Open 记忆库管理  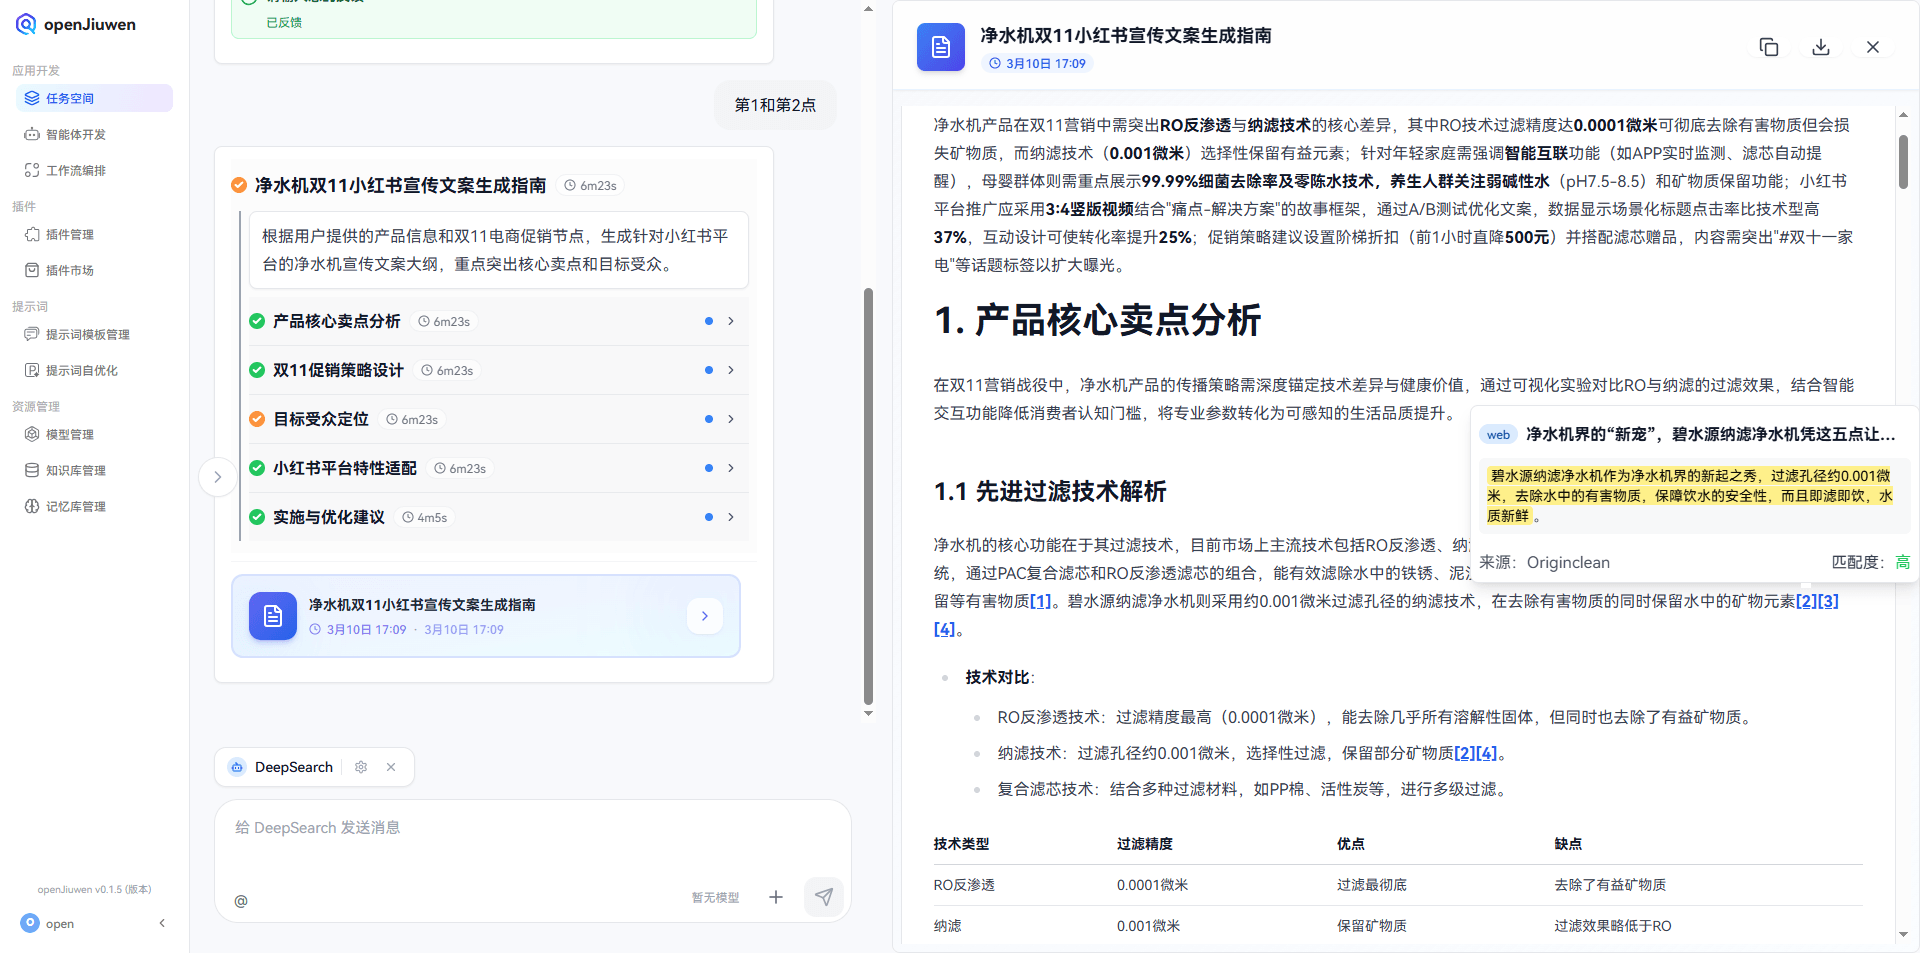[74, 506]
